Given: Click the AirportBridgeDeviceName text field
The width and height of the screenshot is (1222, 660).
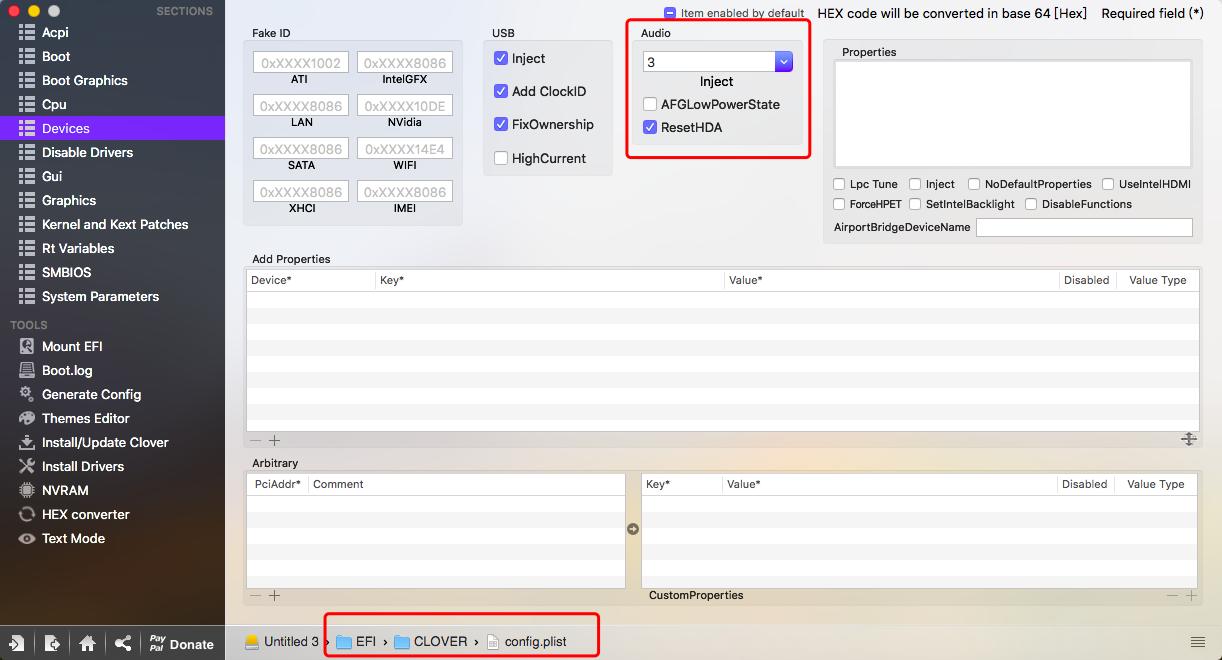Looking at the screenshot, I should [x=1084, y=227].
